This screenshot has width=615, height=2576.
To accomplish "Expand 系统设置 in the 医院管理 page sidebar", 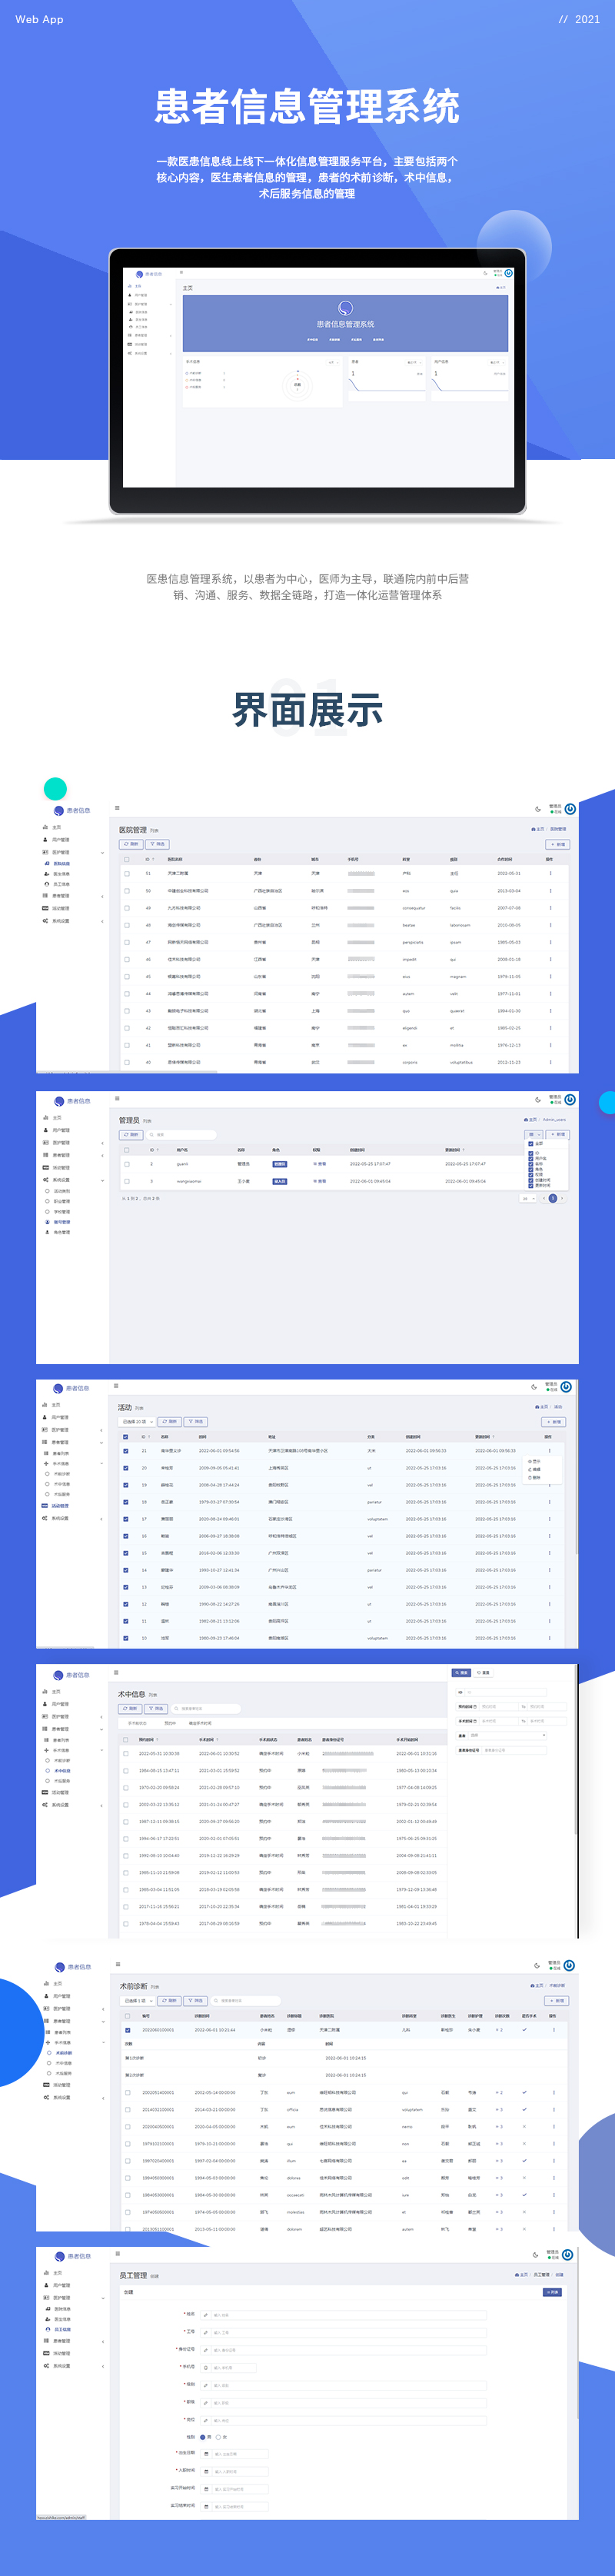I will tap(72, 921).
